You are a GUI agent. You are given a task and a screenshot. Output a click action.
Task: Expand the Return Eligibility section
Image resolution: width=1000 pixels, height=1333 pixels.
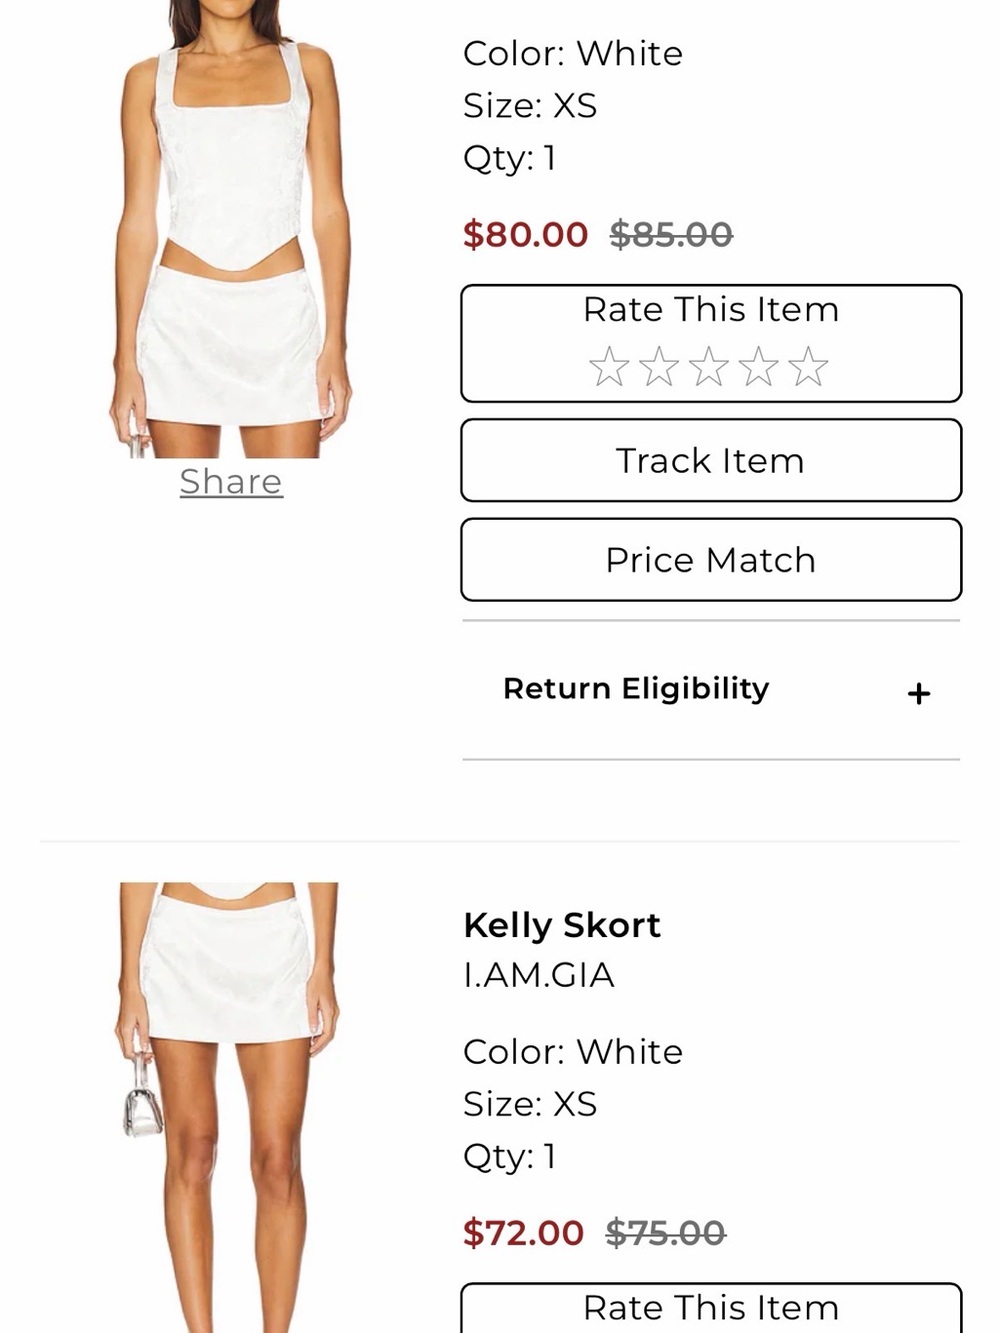[711, 690]
